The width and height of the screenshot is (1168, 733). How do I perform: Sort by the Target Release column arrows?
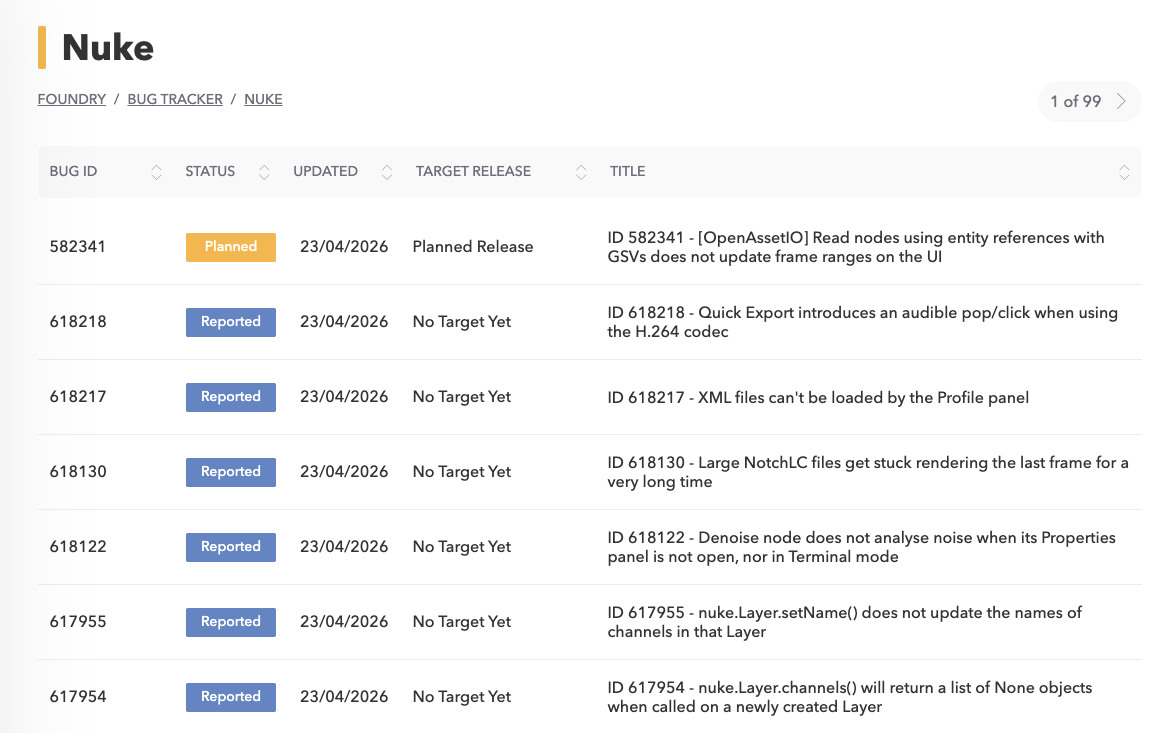point(581,172)
